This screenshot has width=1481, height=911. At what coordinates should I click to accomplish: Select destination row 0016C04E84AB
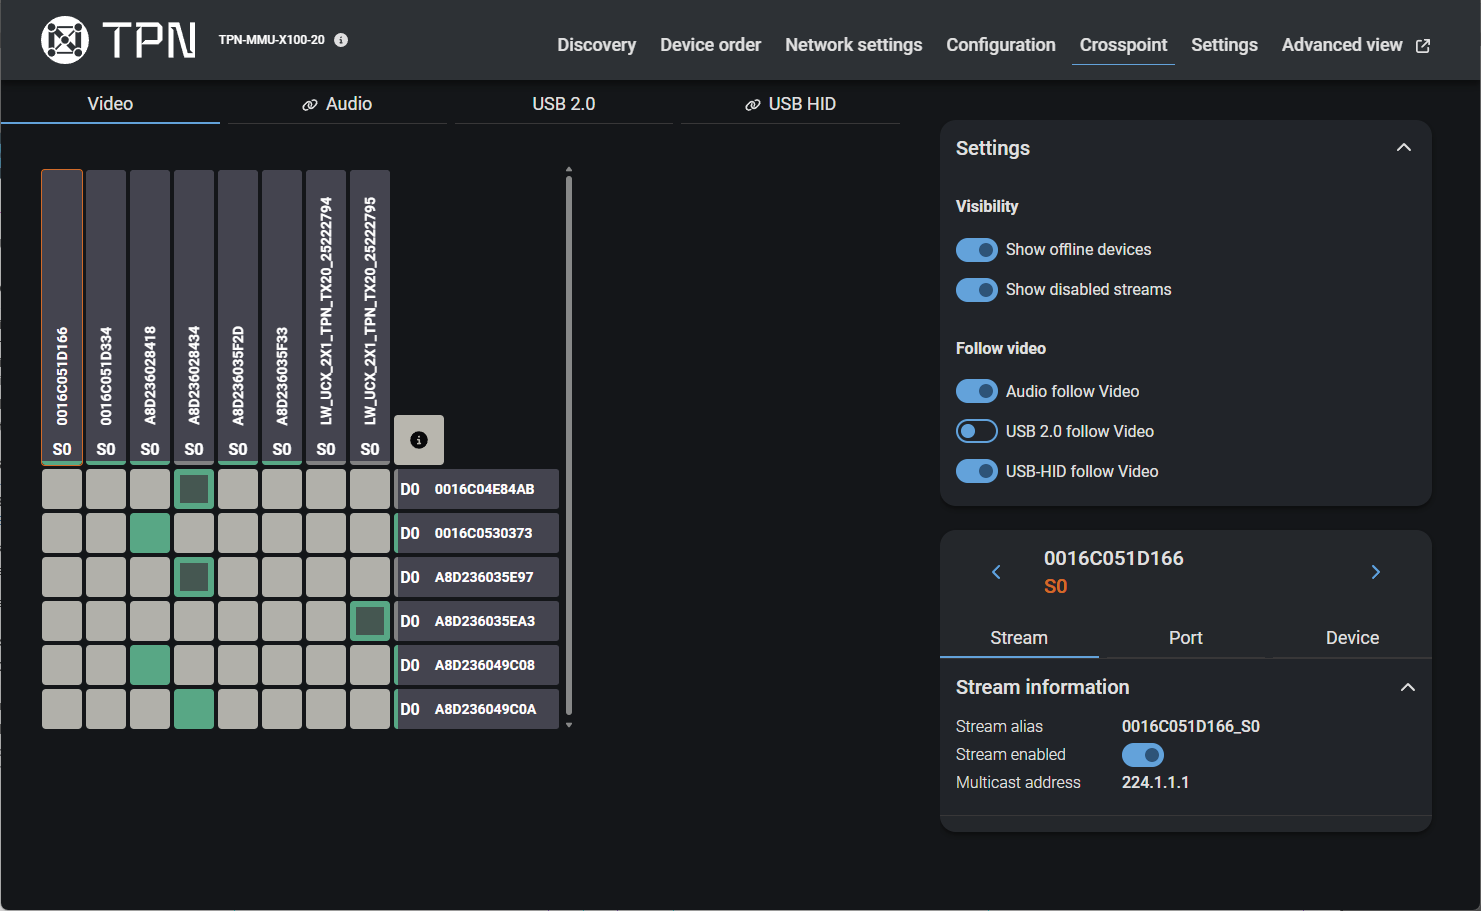477,489
